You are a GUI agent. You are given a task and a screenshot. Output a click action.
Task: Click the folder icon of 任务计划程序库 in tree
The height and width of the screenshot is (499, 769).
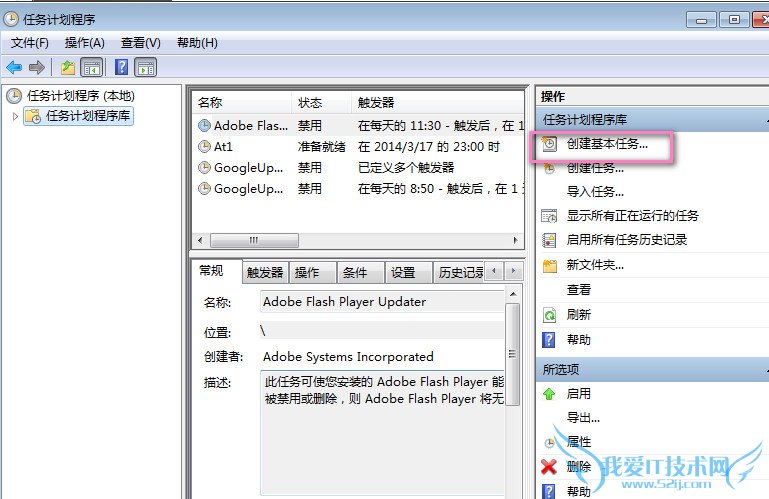click(33, 116)
